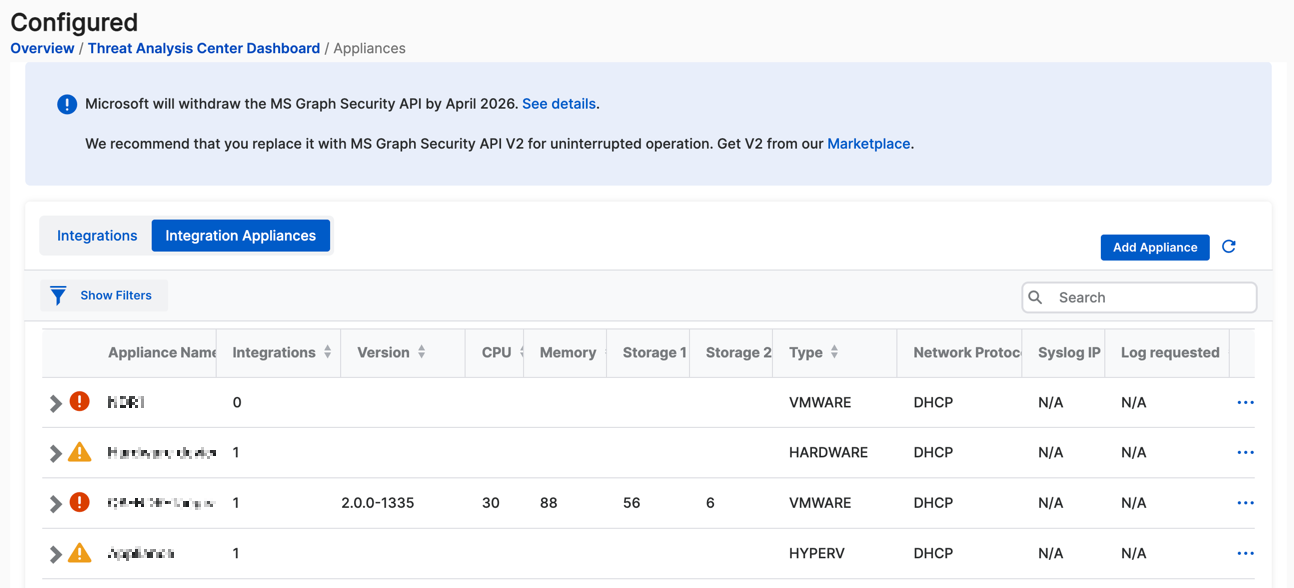
Task: Click the Storage 1 column header
Action: (654, 352)
